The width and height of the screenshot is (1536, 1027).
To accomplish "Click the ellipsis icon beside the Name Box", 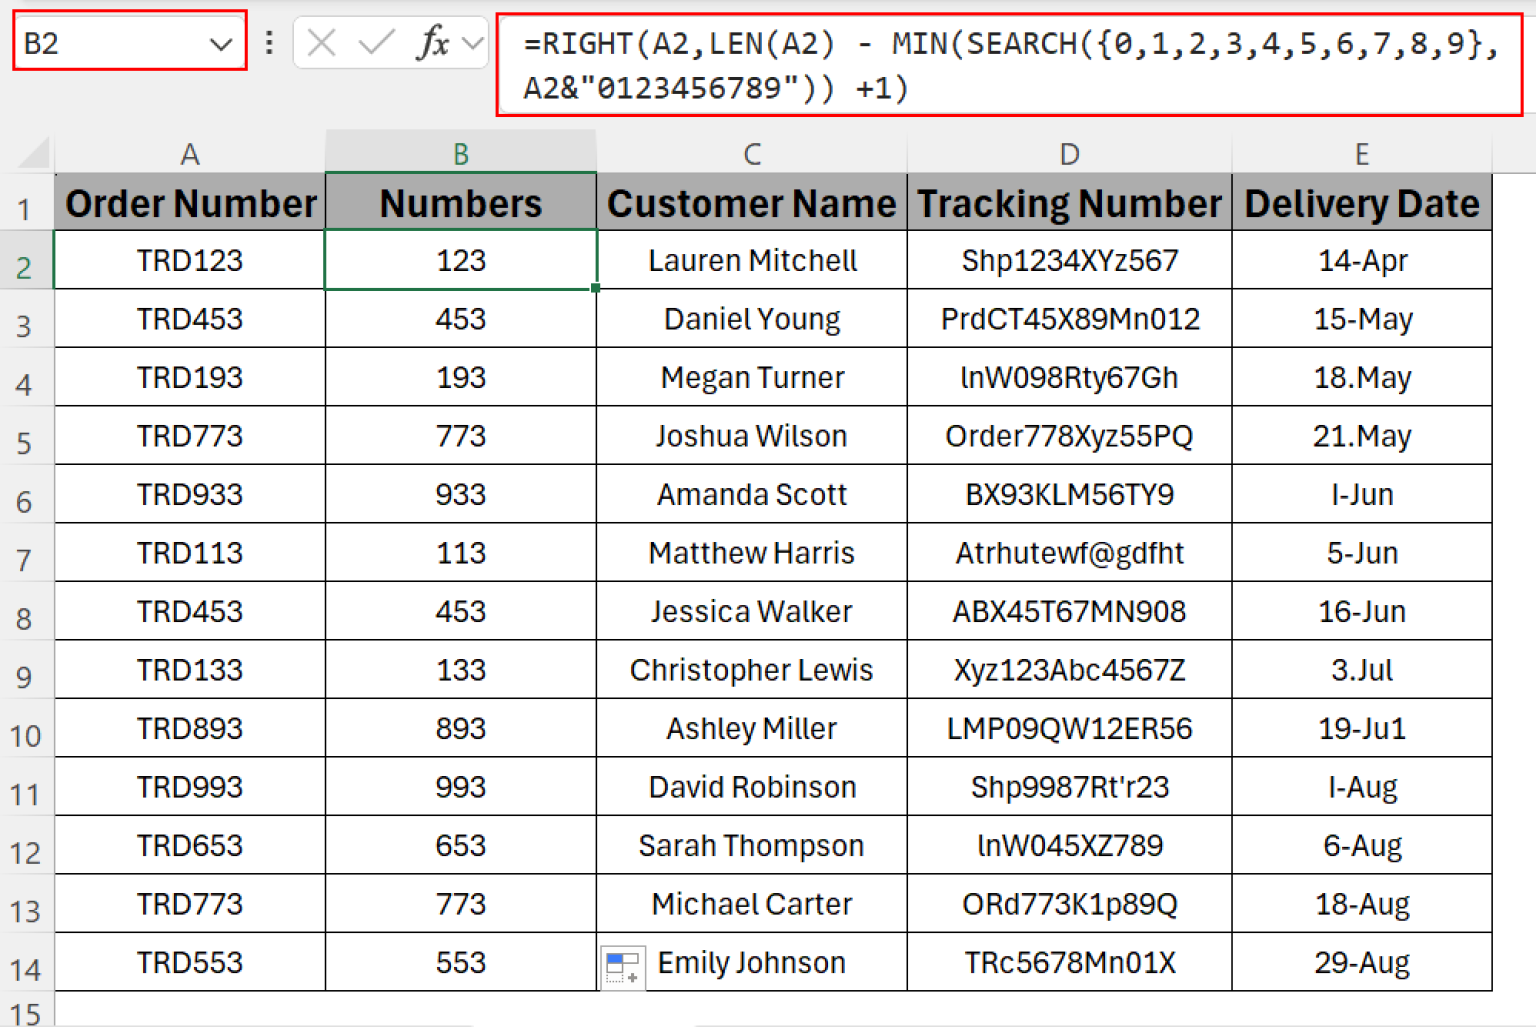I will click(268, 42).
